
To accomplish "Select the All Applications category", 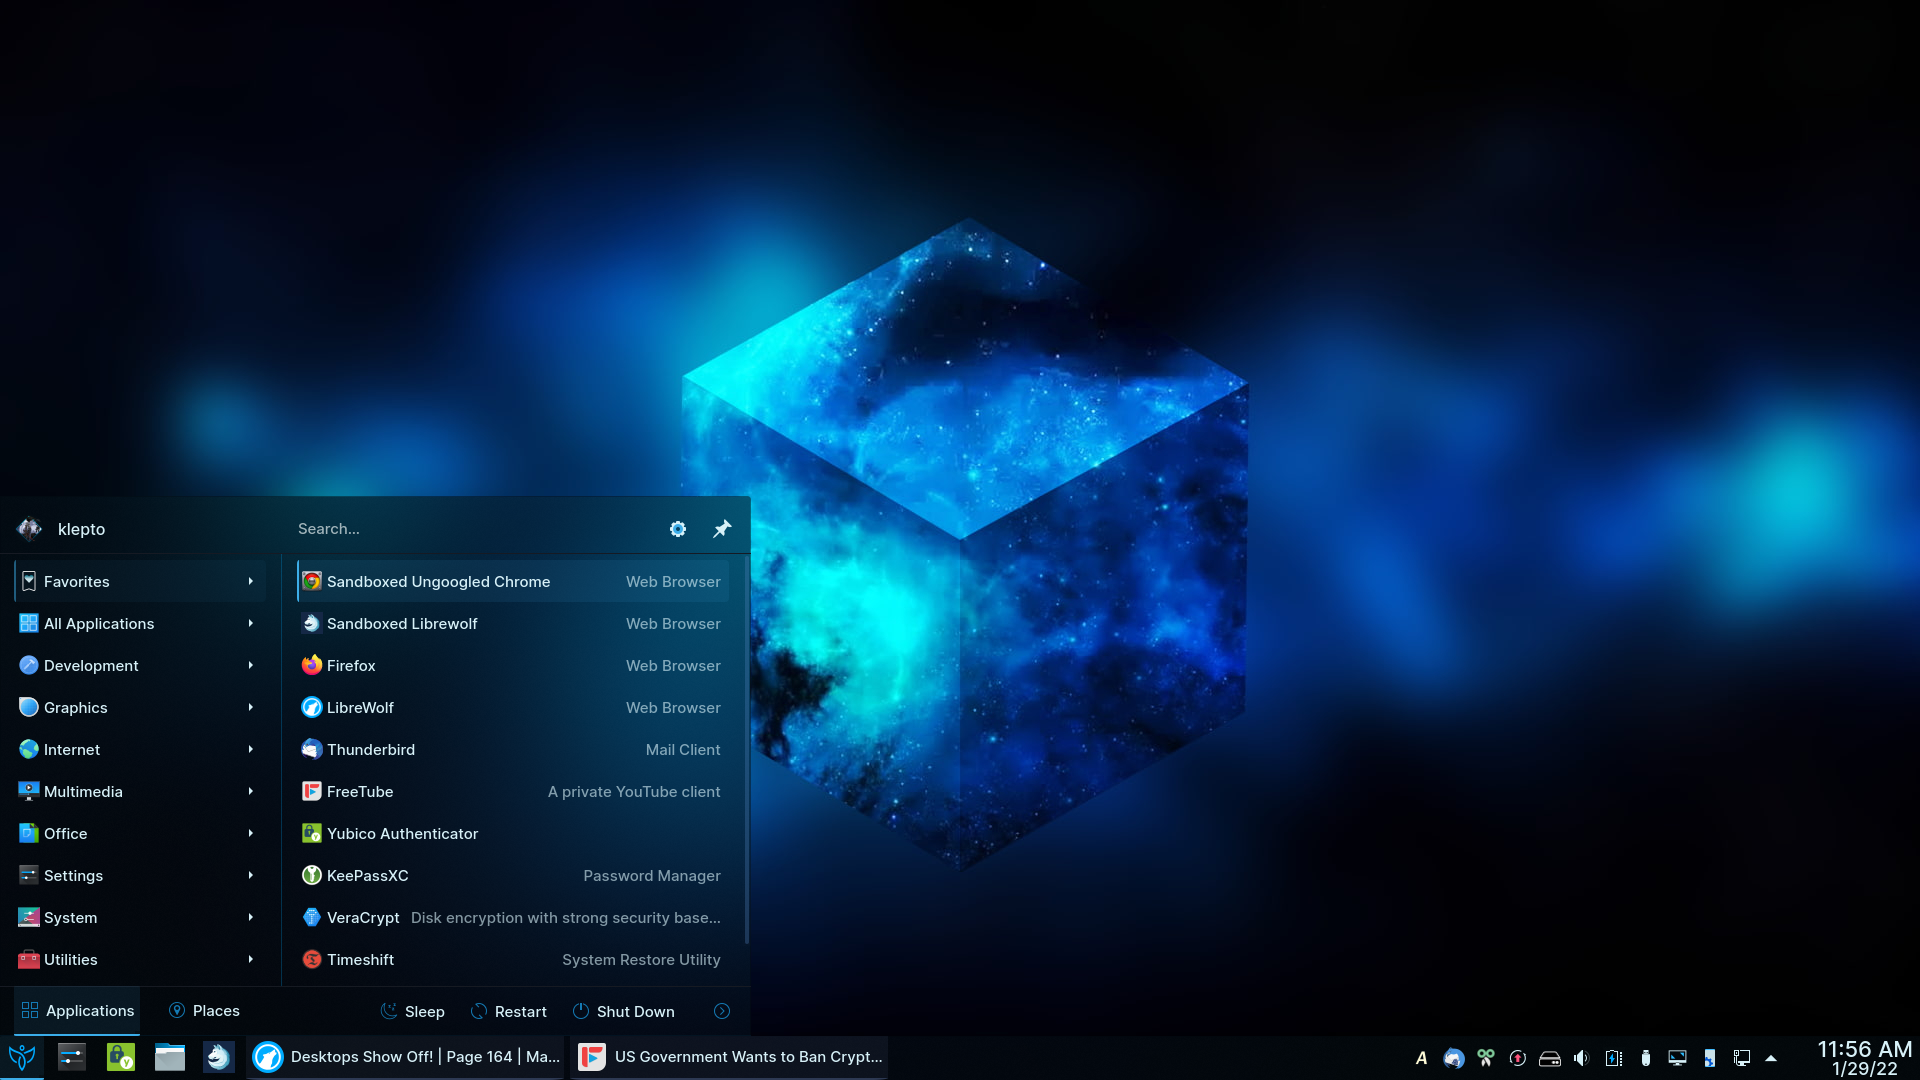I will click(x=99, y=623).
